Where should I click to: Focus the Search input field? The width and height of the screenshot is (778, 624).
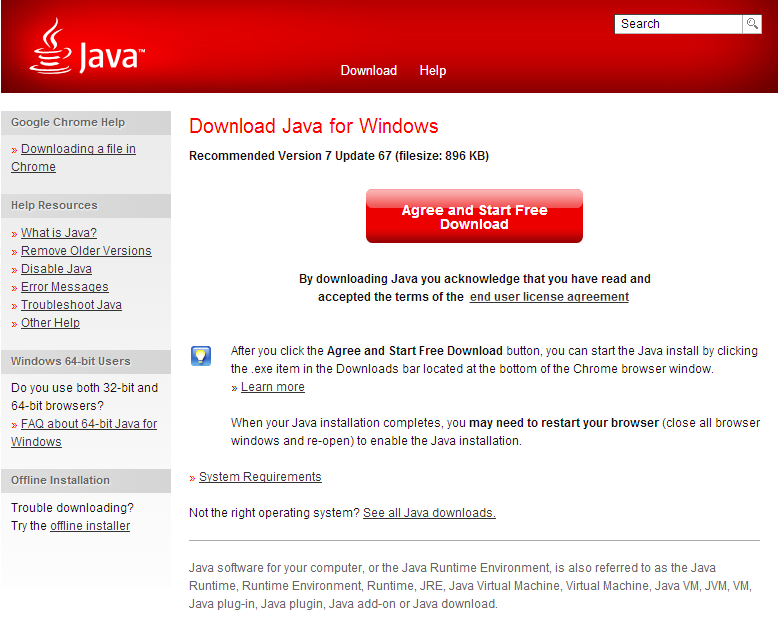coord(678,24)
